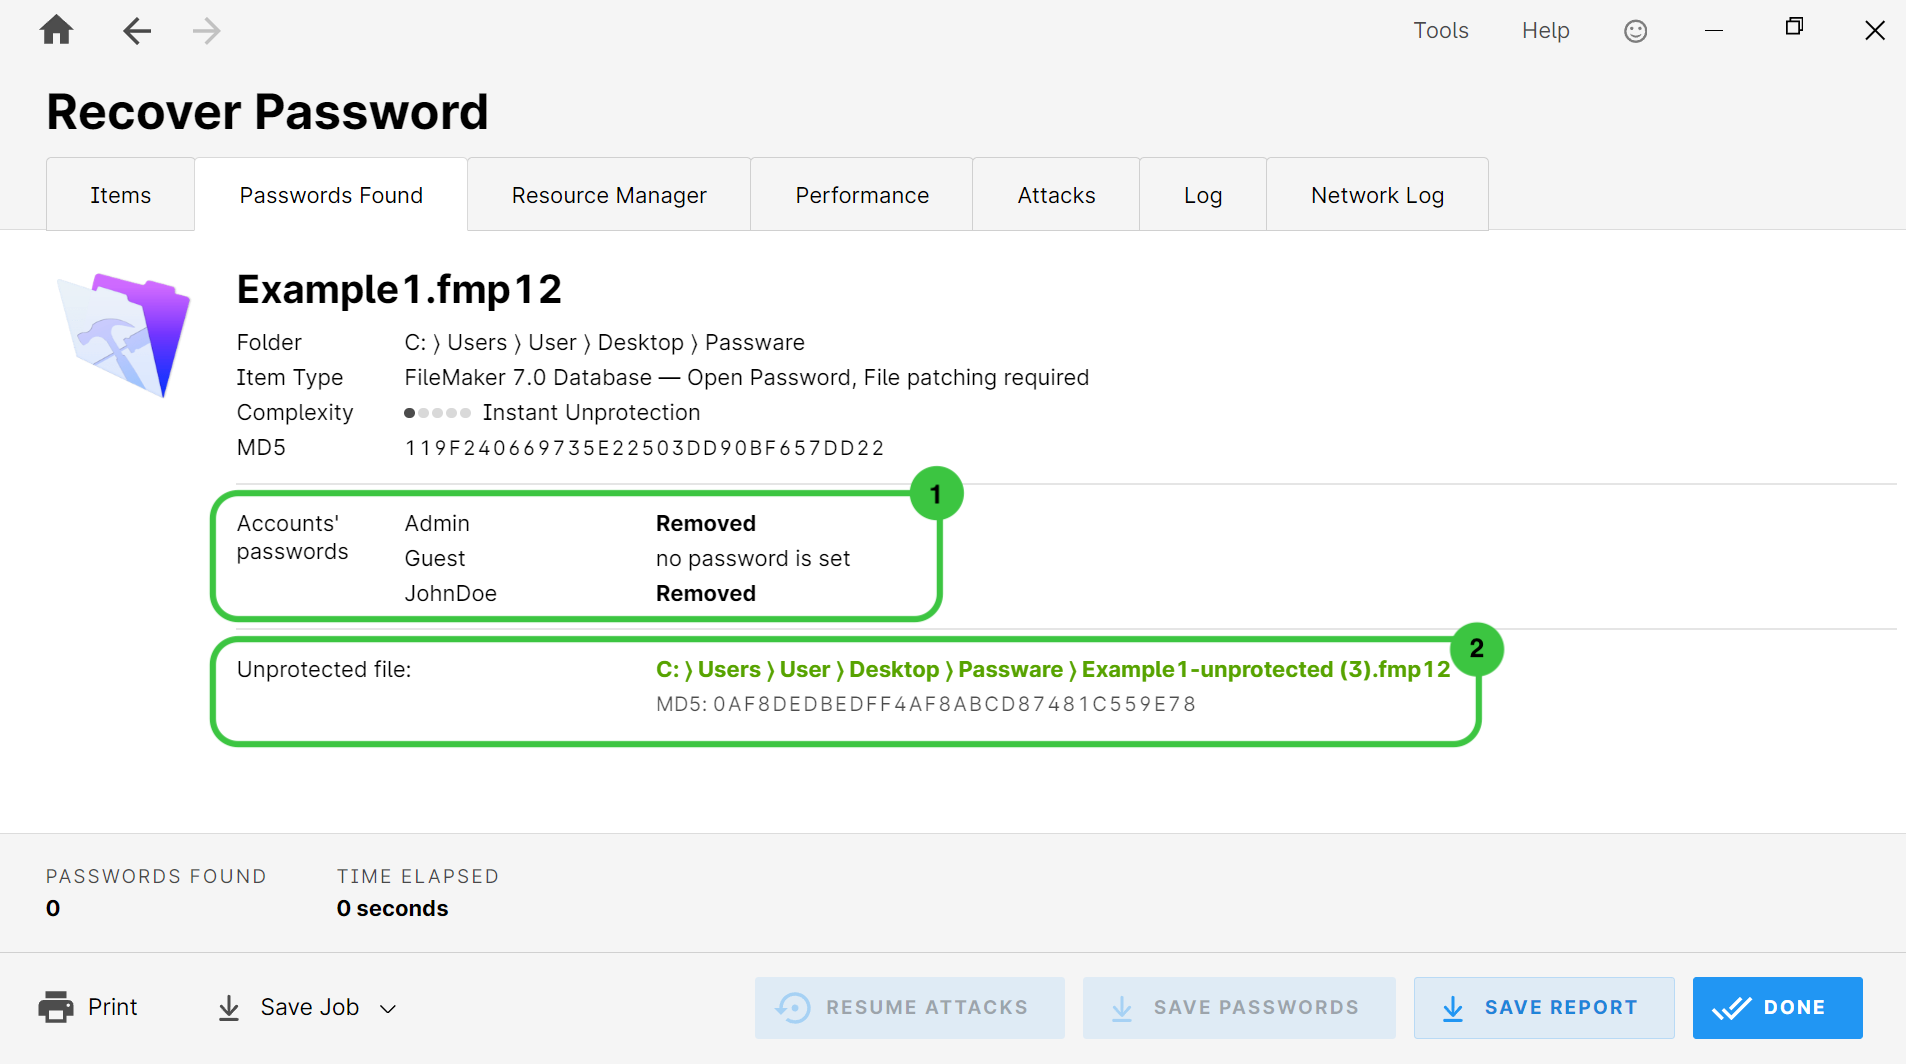Expand the Save Job dropdown arrow
Image resolution: width=1906 pixels, height=1064 pixels.
click(x=388, y=1009)
